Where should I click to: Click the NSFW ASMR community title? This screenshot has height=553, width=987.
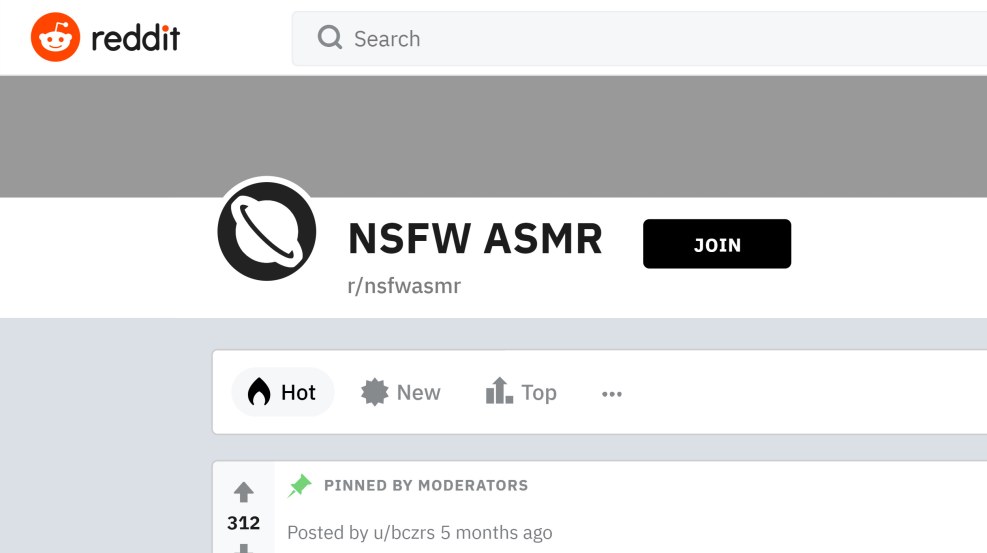click(x=475, y=239)
